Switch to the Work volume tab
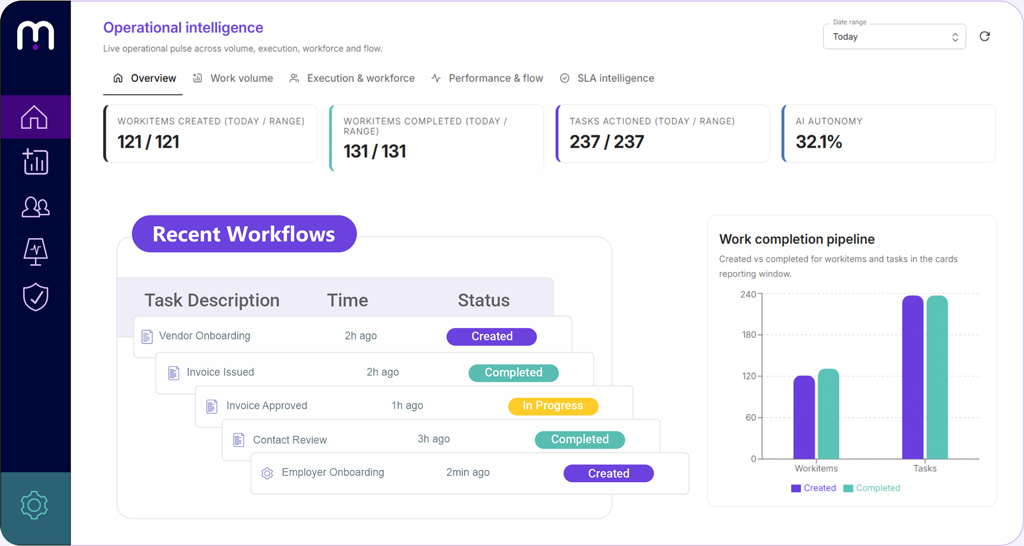This screenshot has height=546, width=1024. point(233,78)
